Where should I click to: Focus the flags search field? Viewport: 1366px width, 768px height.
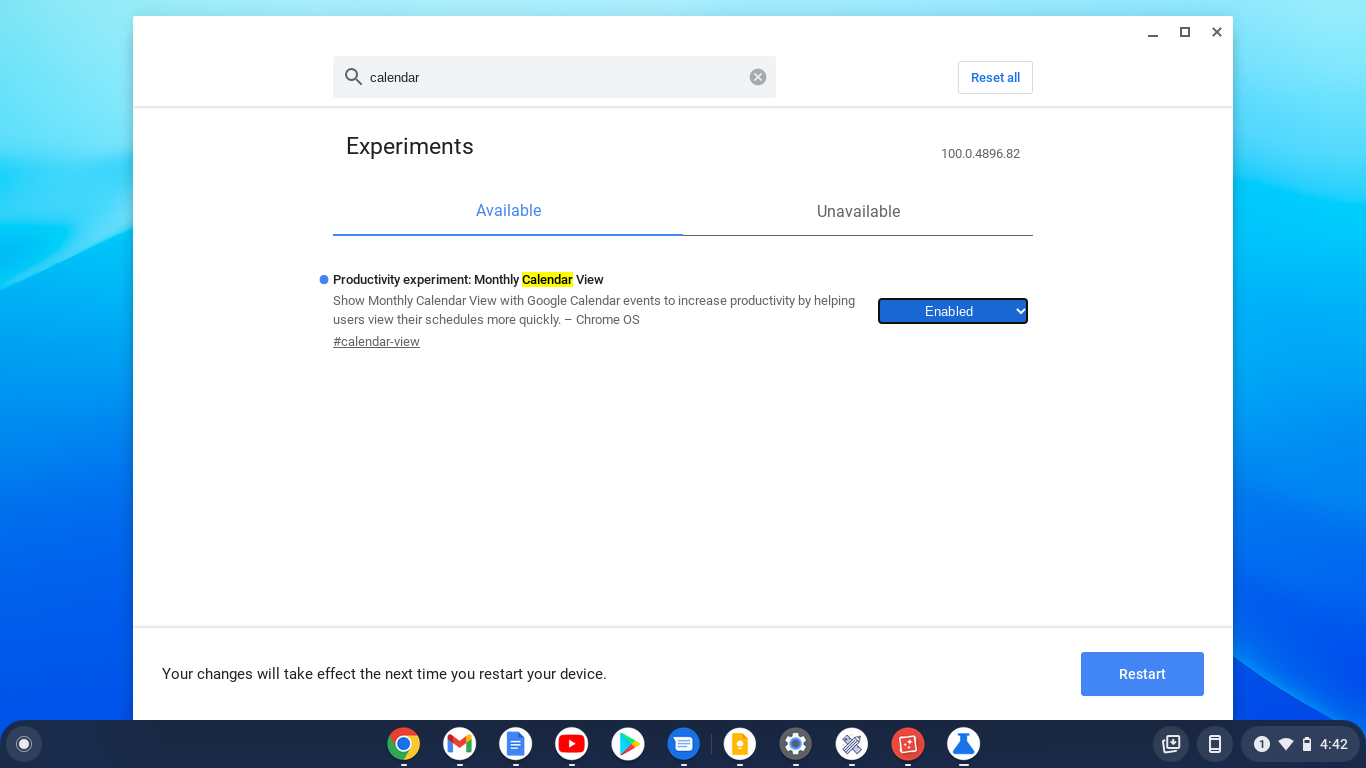click(x=554, y=77)
